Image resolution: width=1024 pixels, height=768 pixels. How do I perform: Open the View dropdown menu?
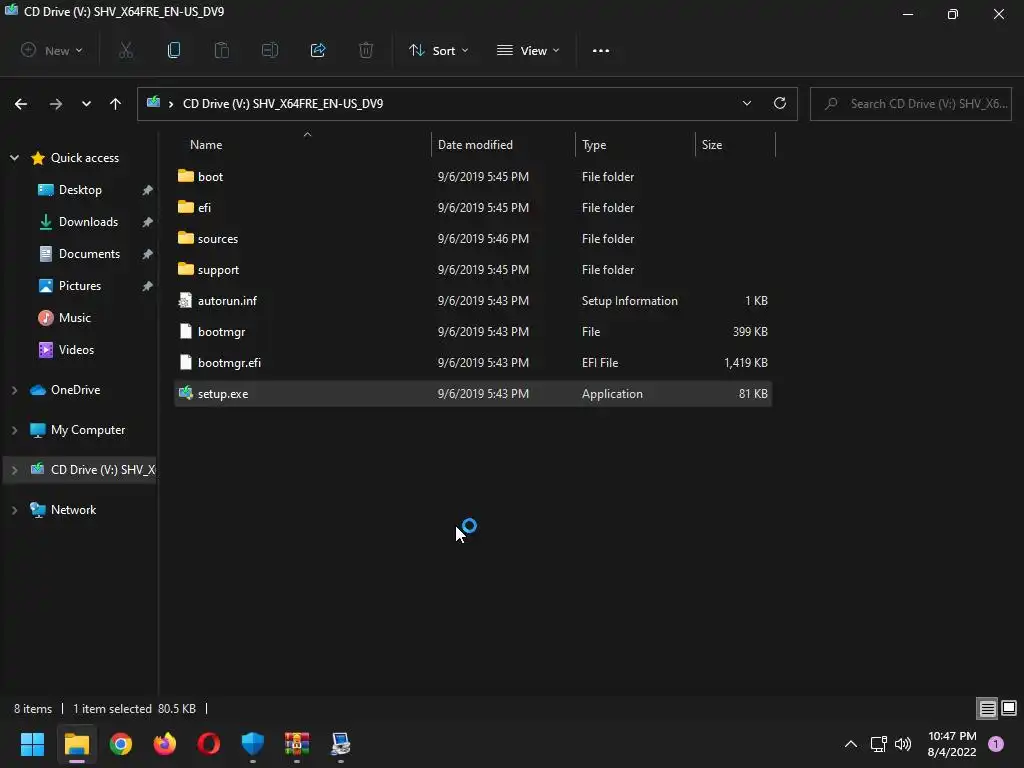tap(528, 50)
